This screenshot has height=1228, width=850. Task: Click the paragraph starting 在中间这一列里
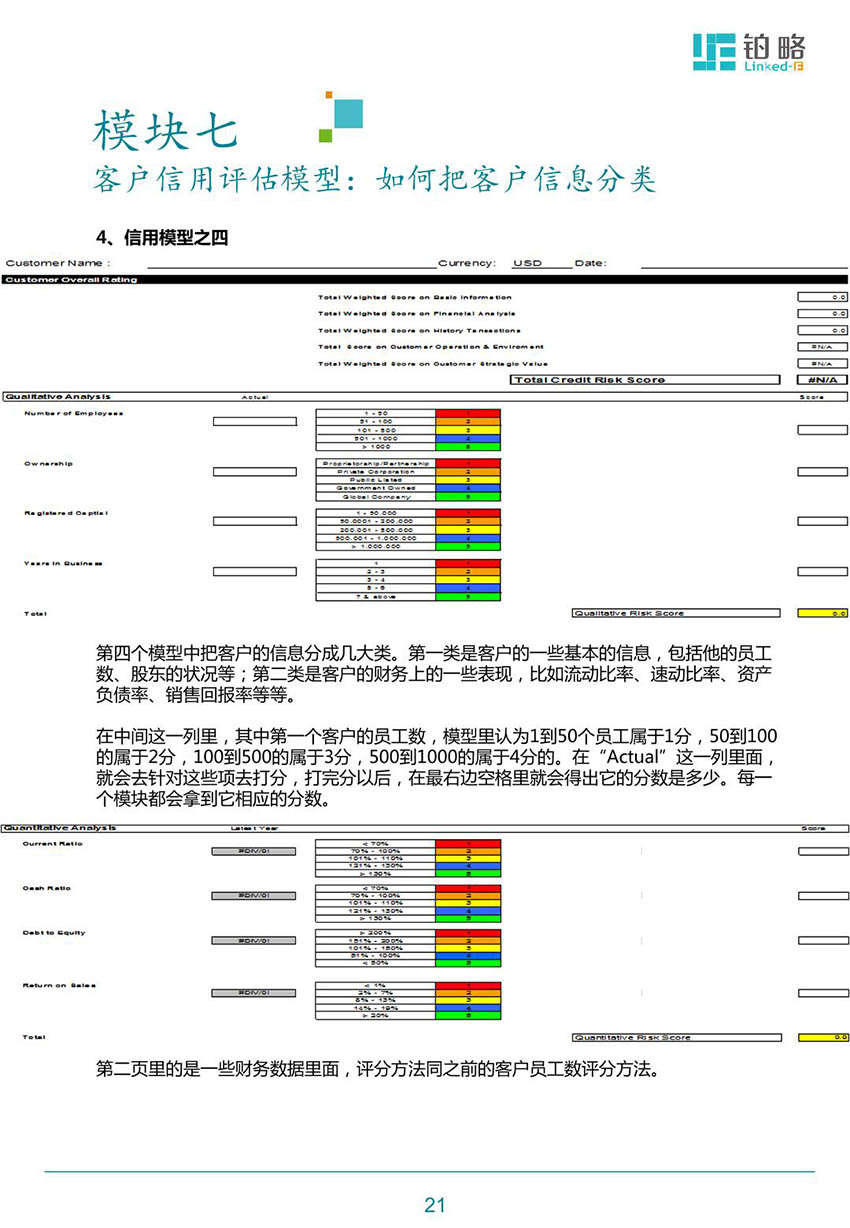point(434,767)
